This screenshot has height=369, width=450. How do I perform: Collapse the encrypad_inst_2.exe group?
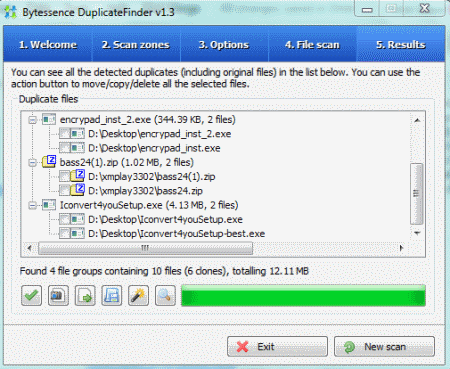tap(32, 120)
